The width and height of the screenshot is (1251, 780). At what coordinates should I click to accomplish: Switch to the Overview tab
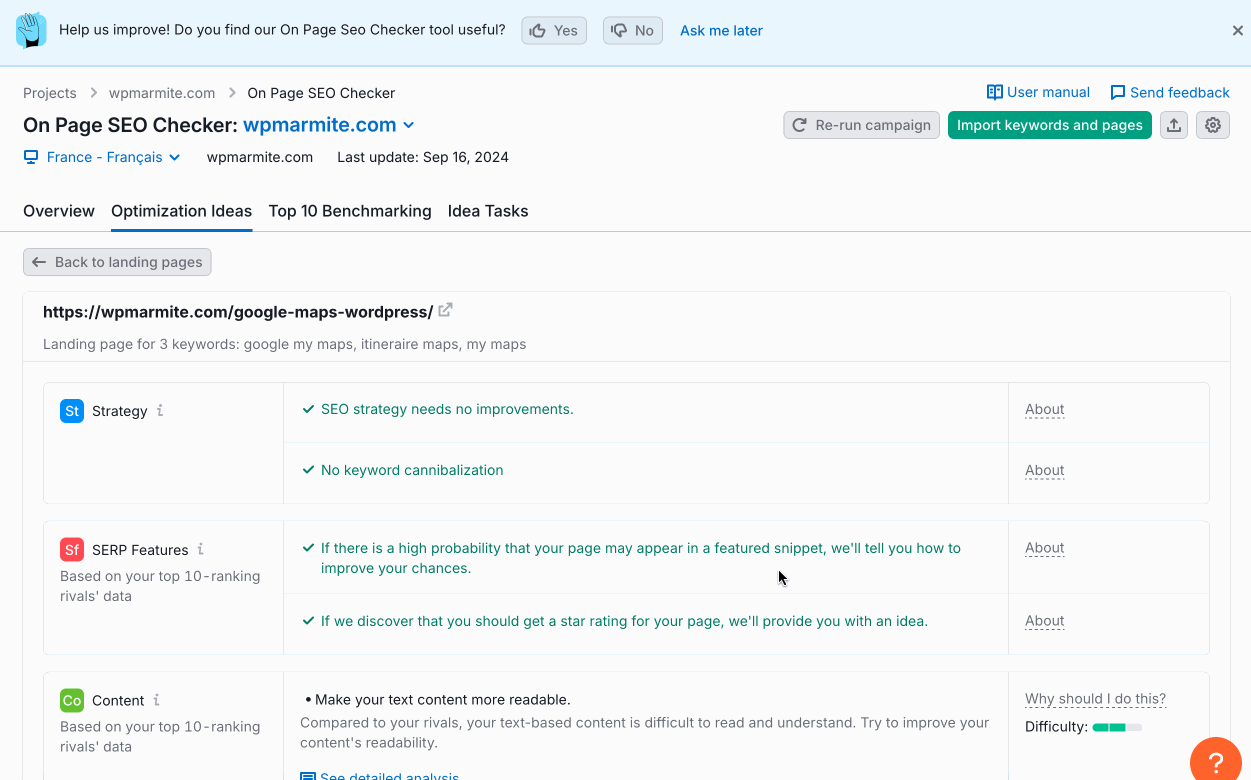[x=59, y=211]
